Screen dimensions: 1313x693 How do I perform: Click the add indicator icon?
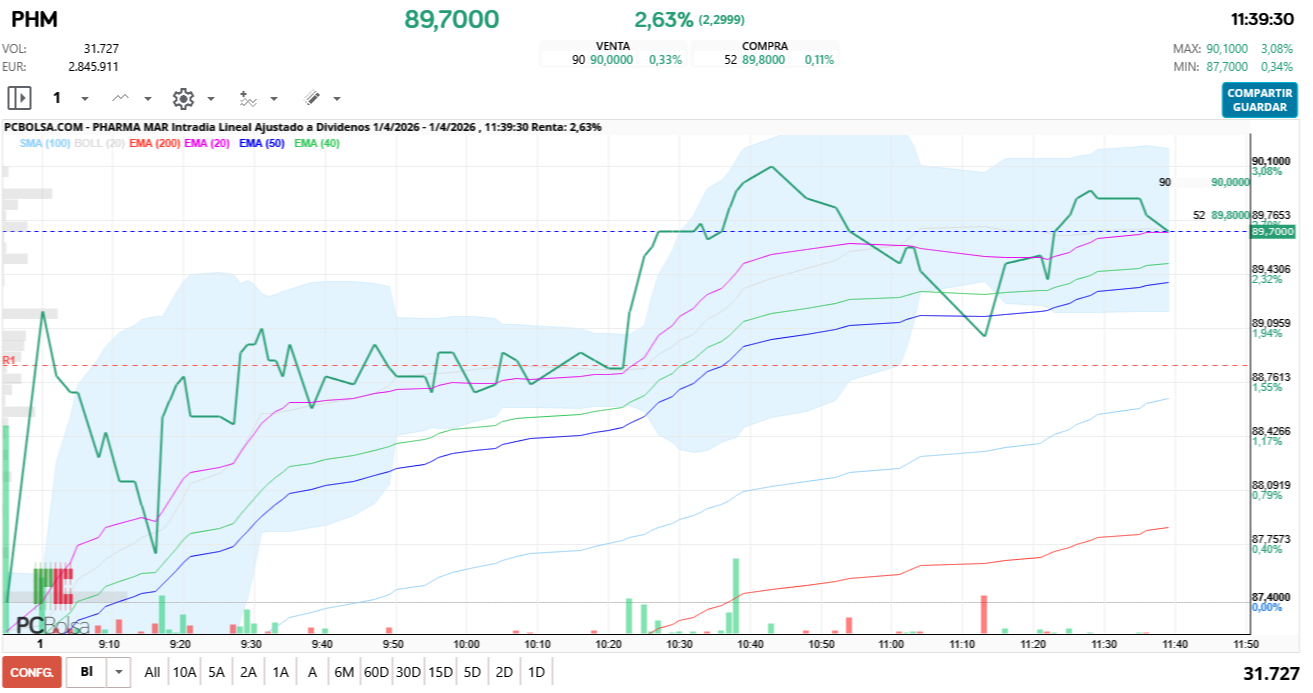tap(248, 98)
